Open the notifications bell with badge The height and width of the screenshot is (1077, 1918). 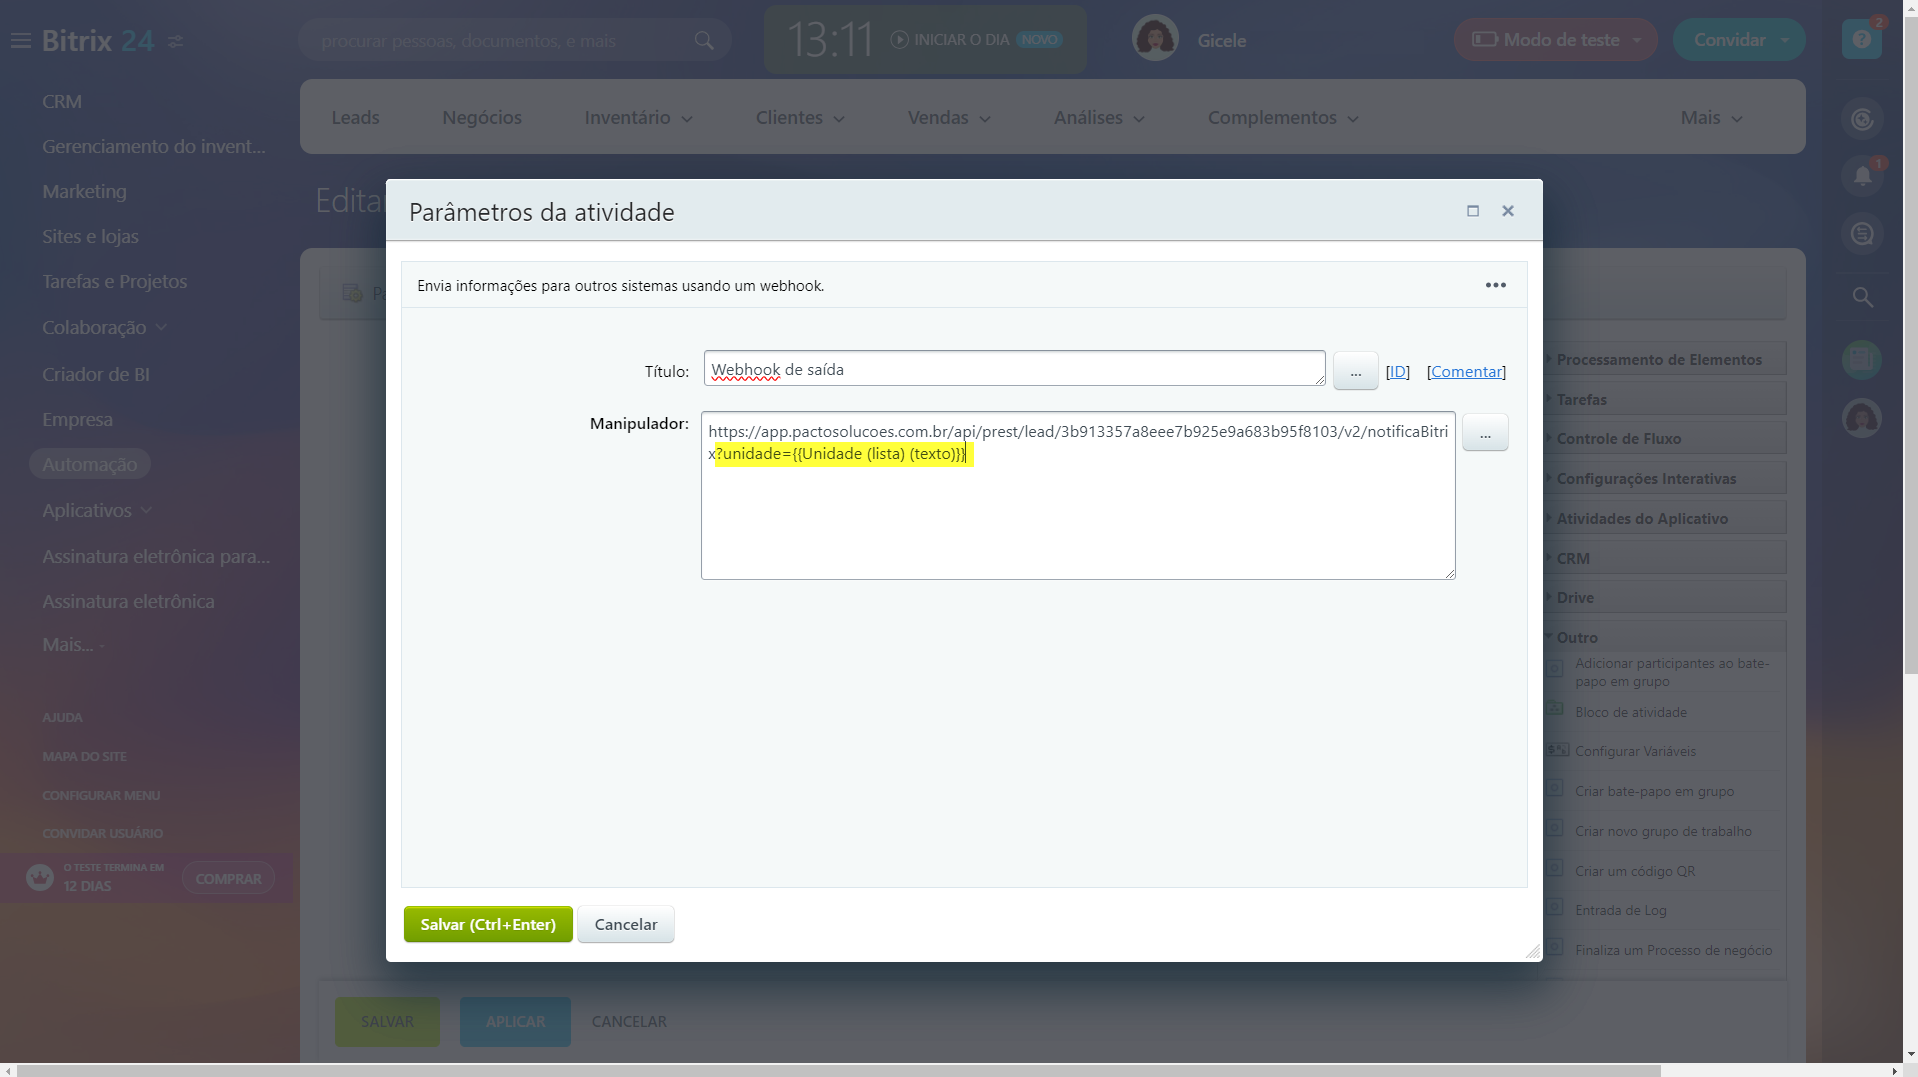(x=1861, y=176)
